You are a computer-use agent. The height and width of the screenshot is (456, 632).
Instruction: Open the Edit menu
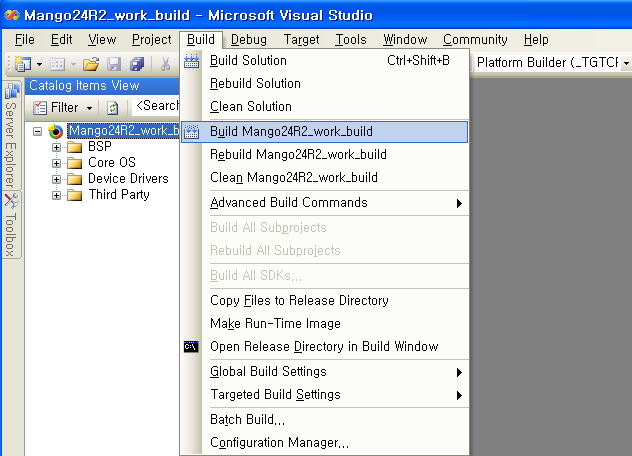[x=61, y=40]
